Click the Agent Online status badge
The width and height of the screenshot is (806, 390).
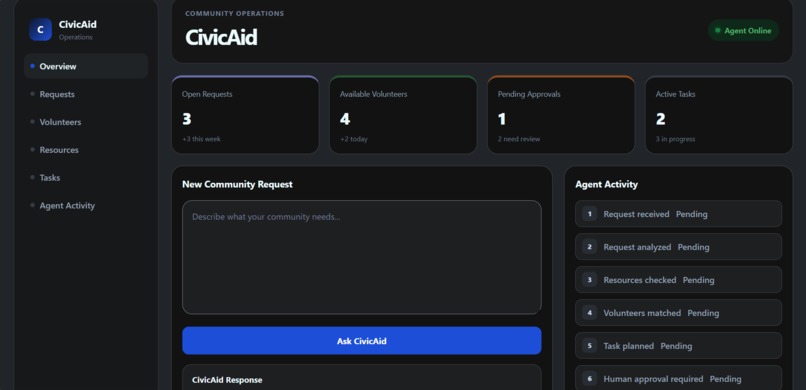[x=743, y=30]
